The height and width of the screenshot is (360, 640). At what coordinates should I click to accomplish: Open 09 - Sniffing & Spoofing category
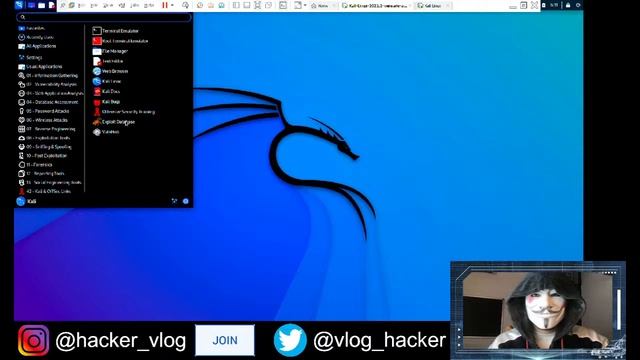[45, 147]
